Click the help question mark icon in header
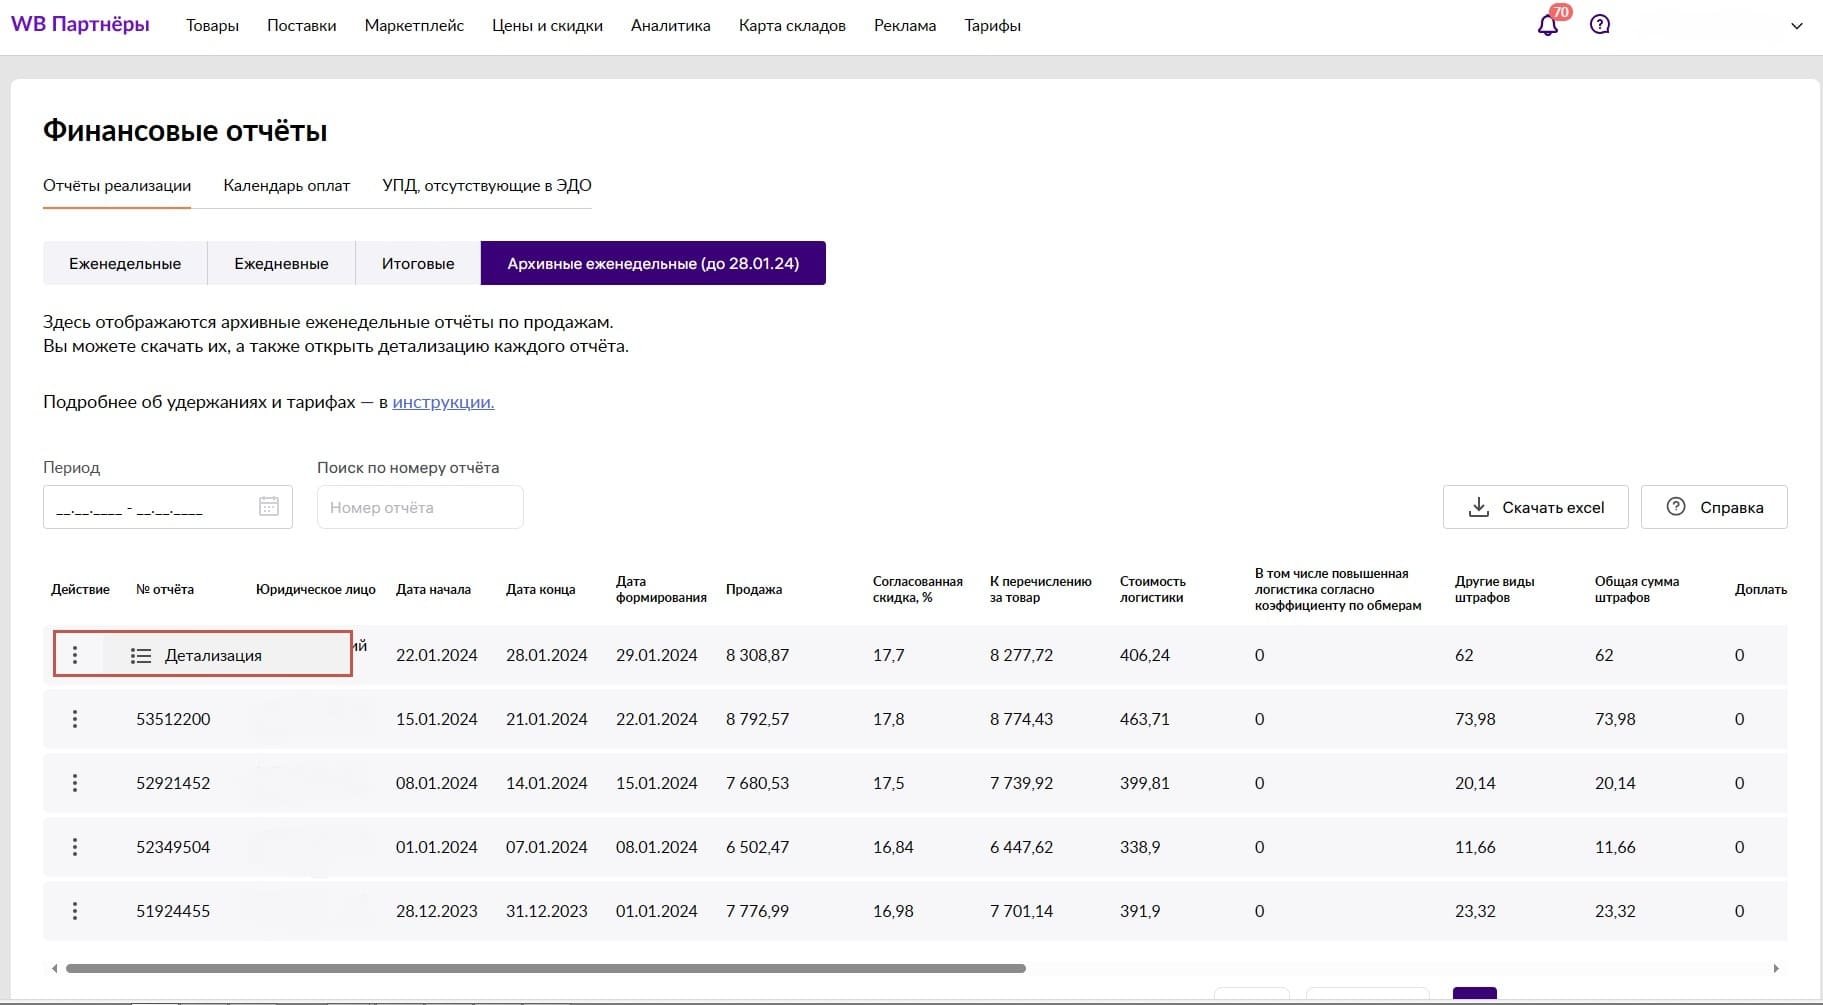The height and width of the screenshot is (1005, 1823). 1600,25
